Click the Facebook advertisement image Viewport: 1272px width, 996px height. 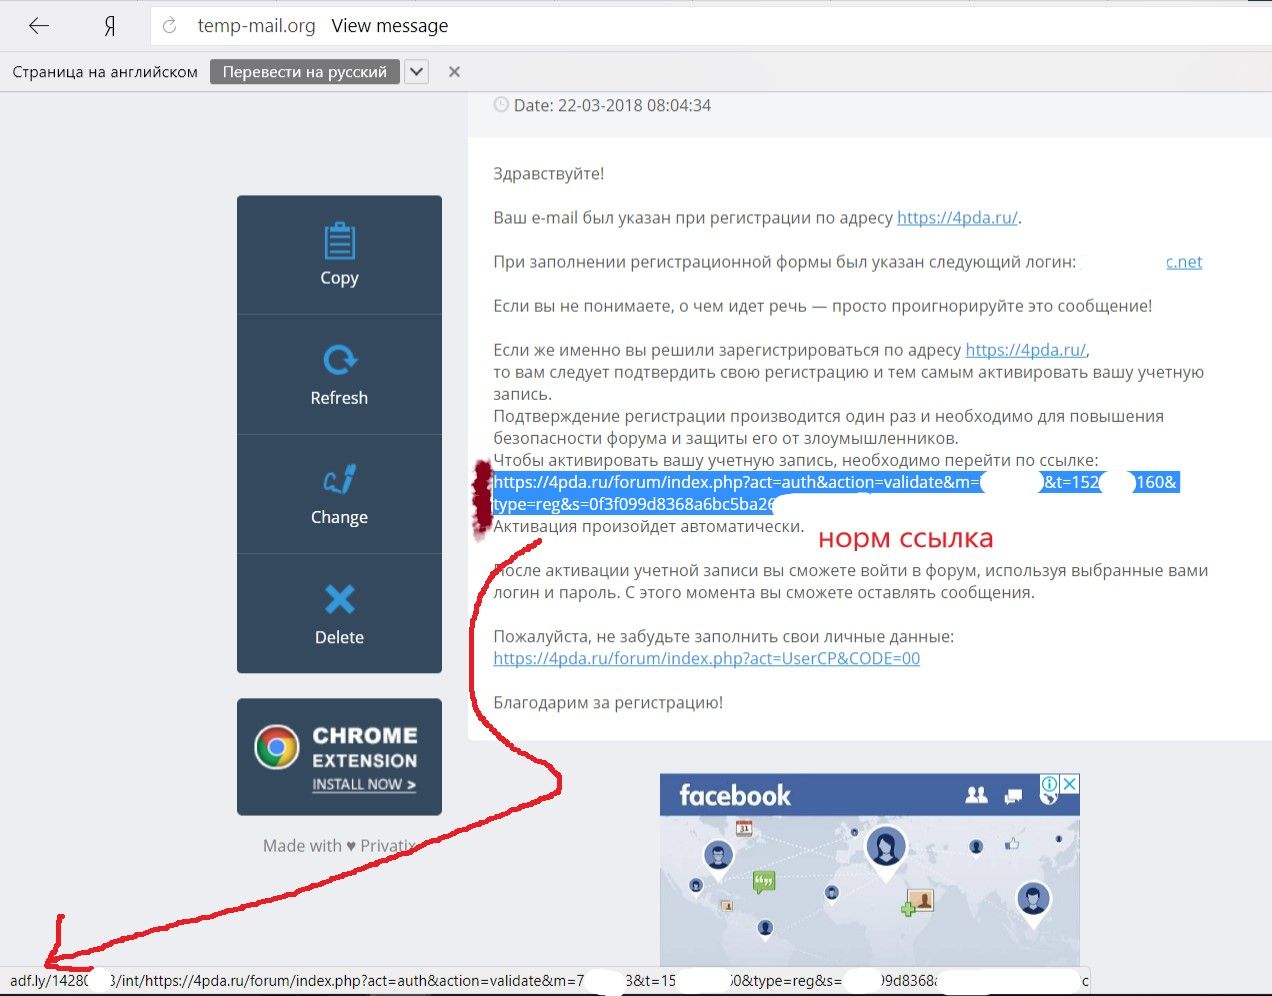pyautogui.click(x=869, y=870)
